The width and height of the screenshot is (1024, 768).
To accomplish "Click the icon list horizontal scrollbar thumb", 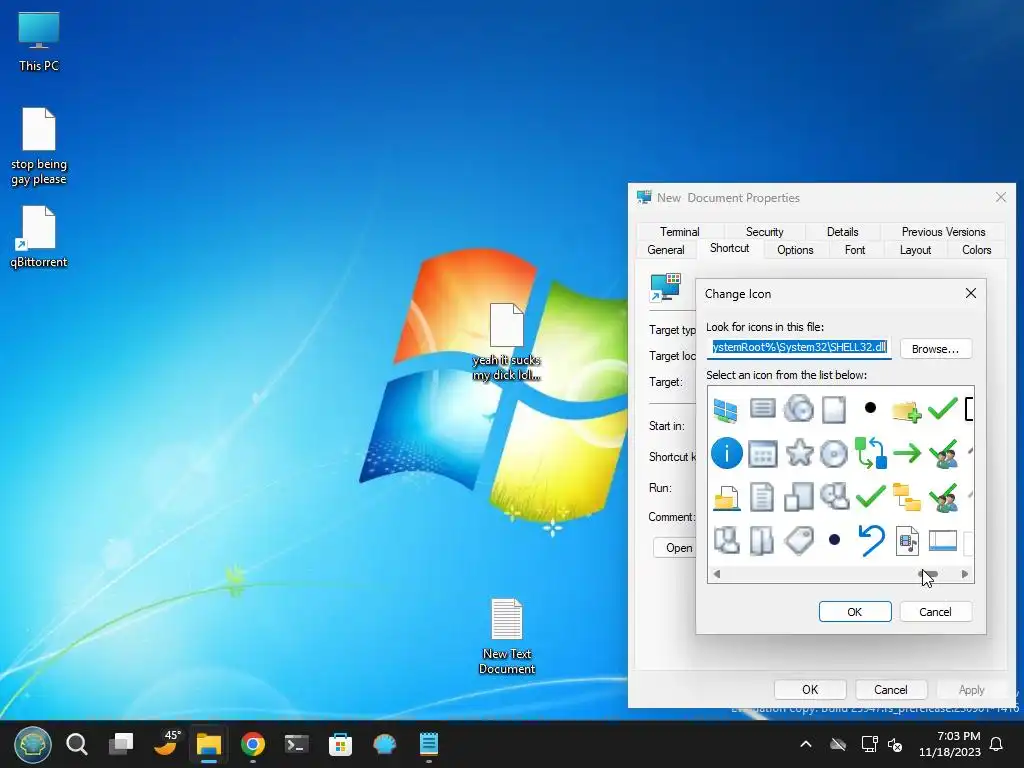I will pyautogui.click(x=929, y=574).
